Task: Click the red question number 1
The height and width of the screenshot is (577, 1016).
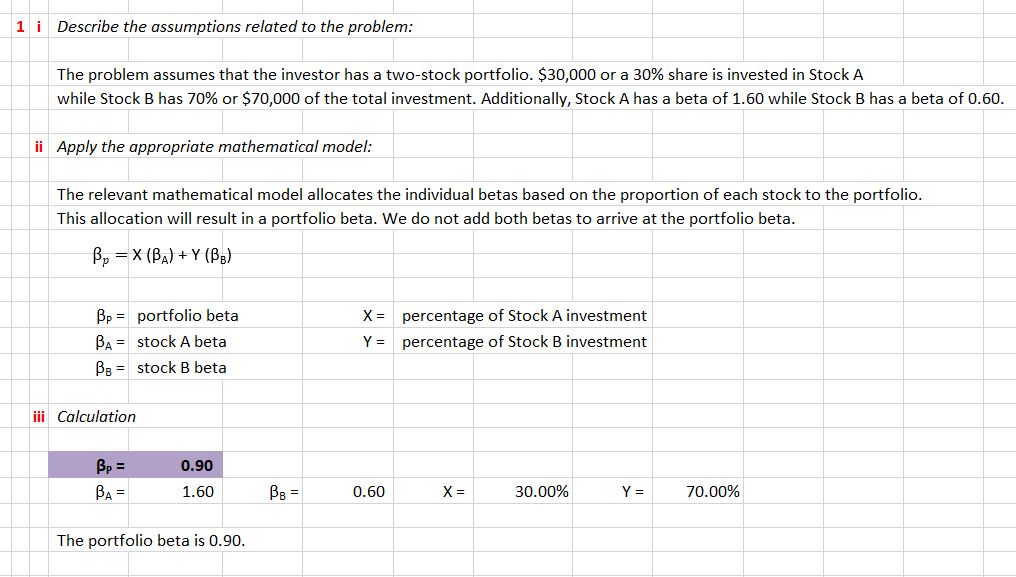Action: tap(21, 27)
